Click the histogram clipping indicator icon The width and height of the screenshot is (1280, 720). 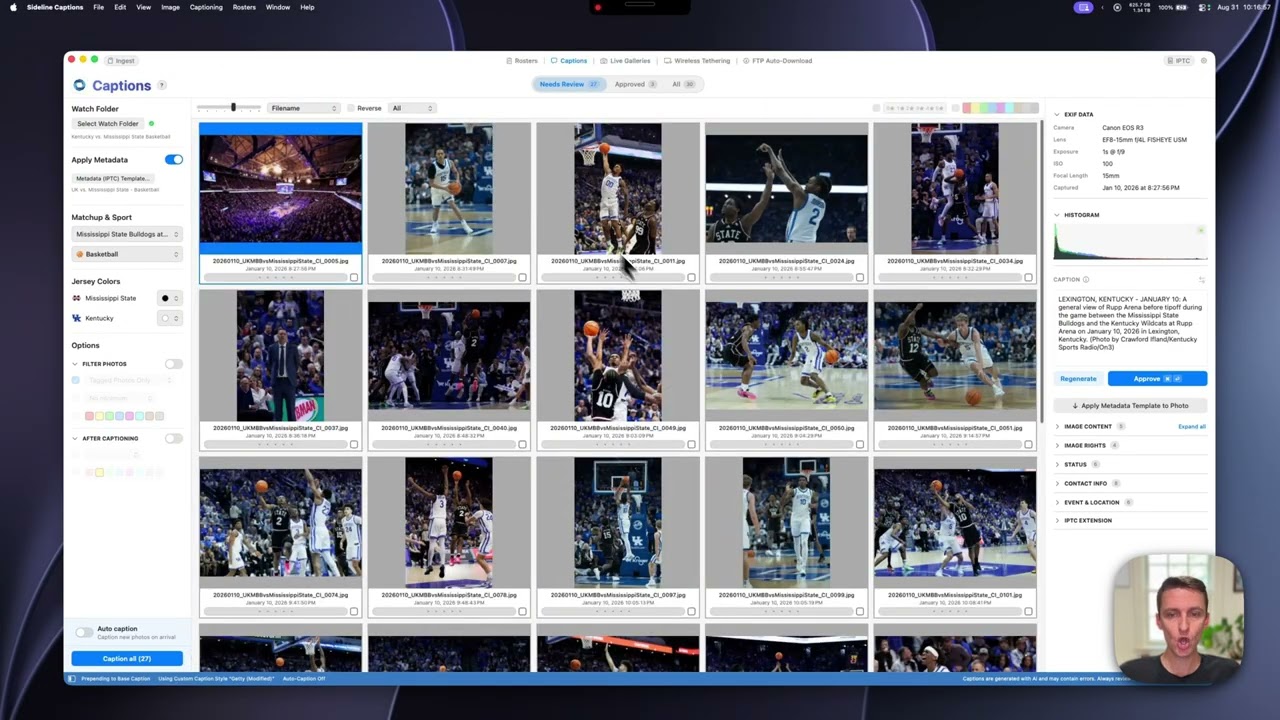(1201, 231)
